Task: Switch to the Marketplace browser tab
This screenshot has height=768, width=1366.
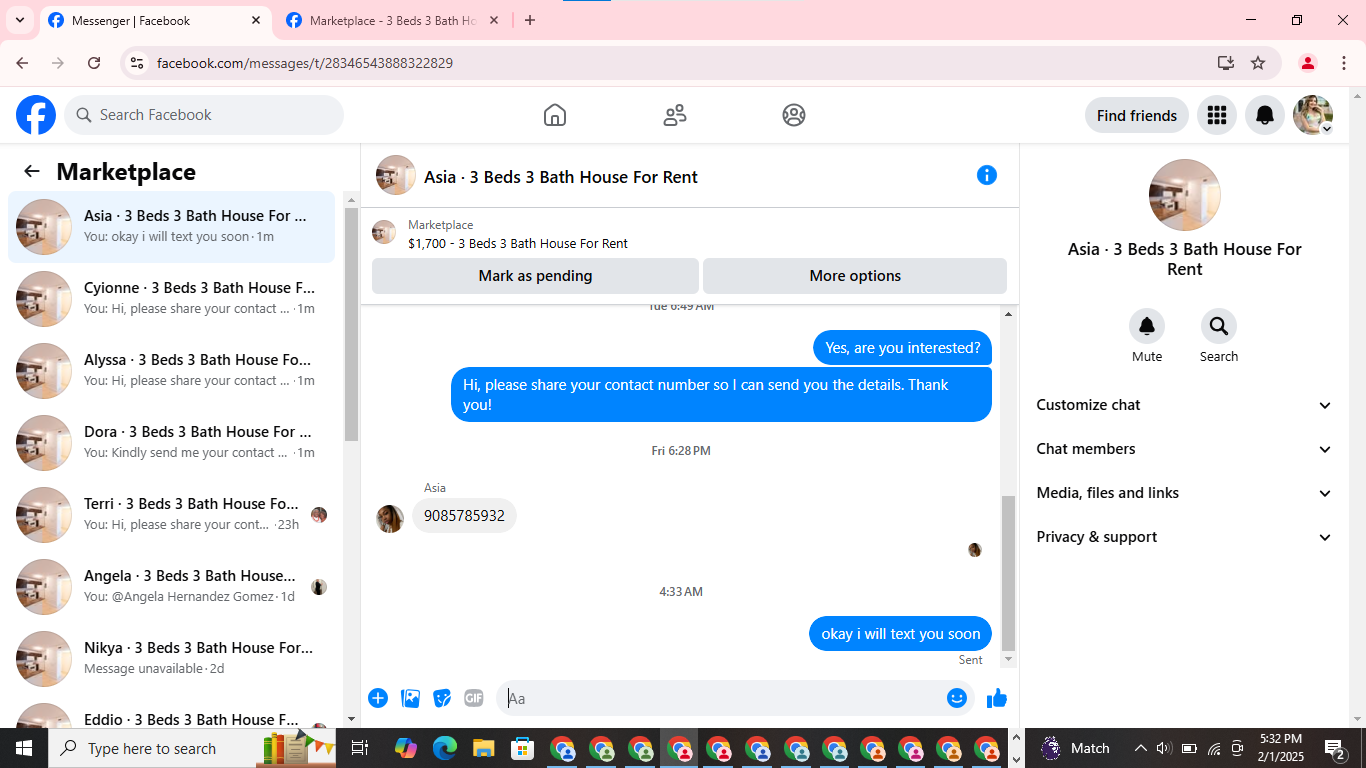Action: 394,20
